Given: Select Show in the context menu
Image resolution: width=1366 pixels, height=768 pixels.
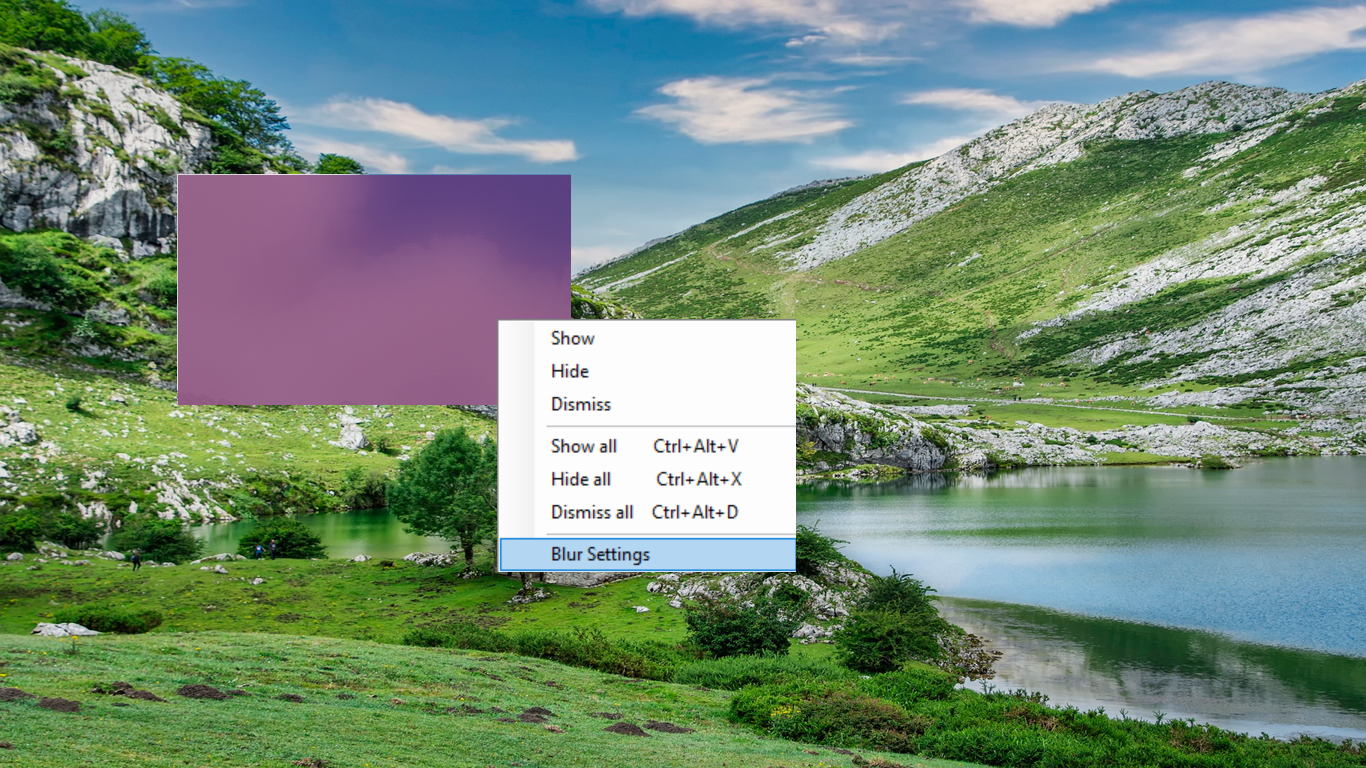Looking at the screenshot, I should click(573, 338).
